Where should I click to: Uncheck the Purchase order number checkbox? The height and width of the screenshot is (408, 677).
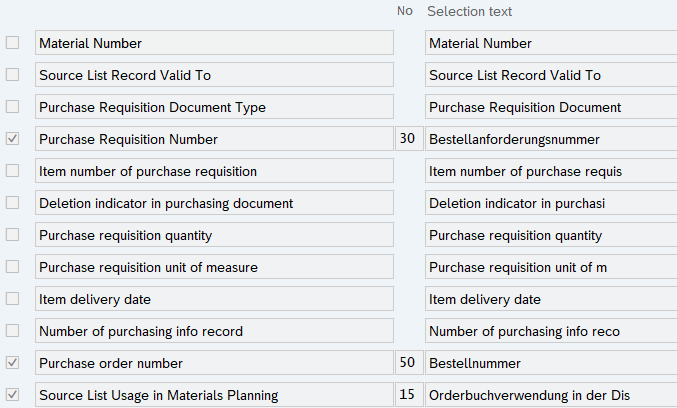pyautogui.click(x=12, y=363)
